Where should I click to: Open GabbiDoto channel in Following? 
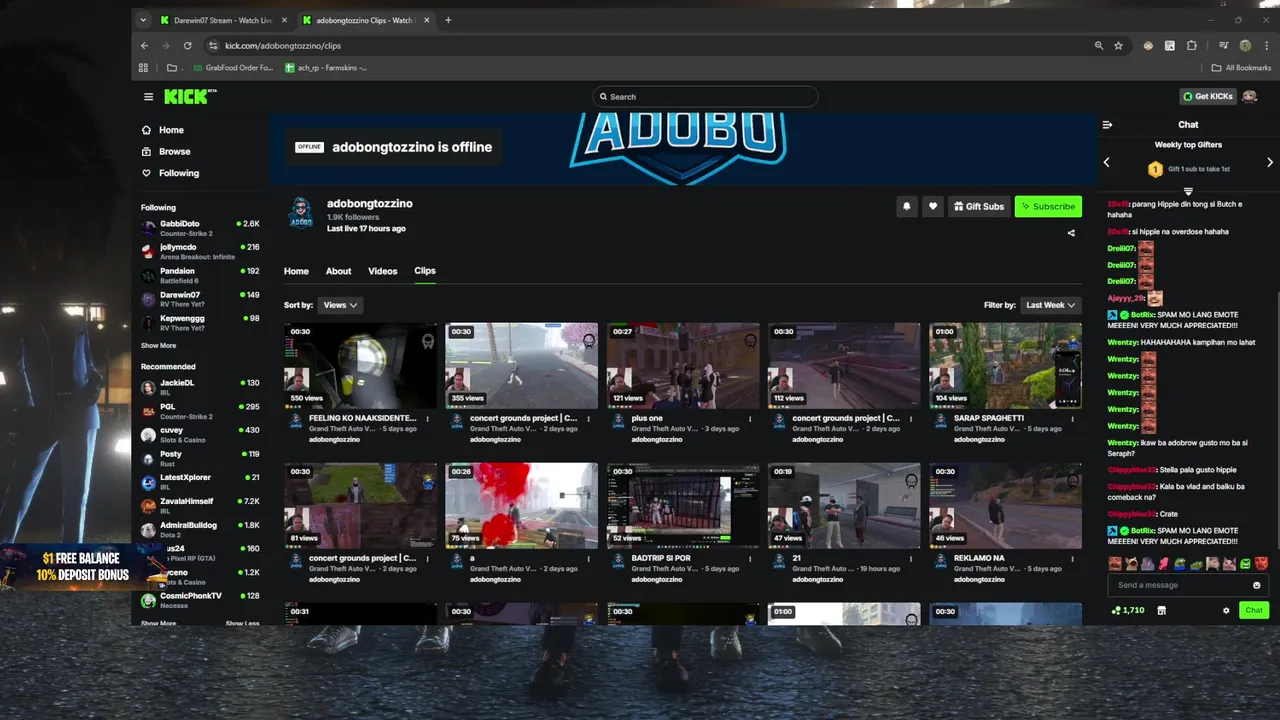[x=200, y=227]
